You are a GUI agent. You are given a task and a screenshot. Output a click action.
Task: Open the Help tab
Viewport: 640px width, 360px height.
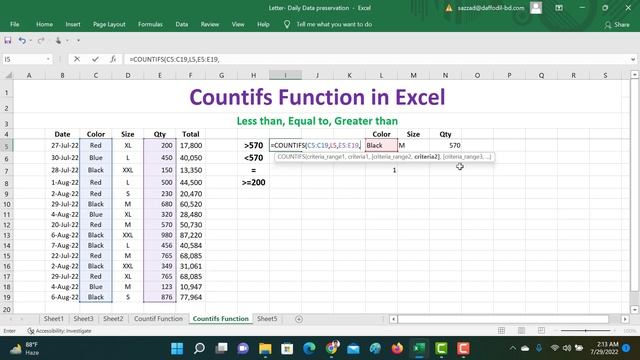tap(263, 24)
